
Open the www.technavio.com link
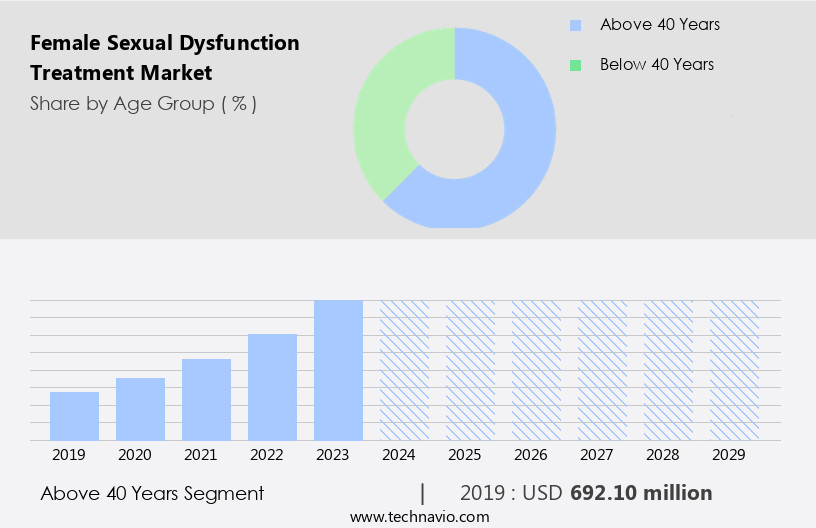[x=420, y=517]
